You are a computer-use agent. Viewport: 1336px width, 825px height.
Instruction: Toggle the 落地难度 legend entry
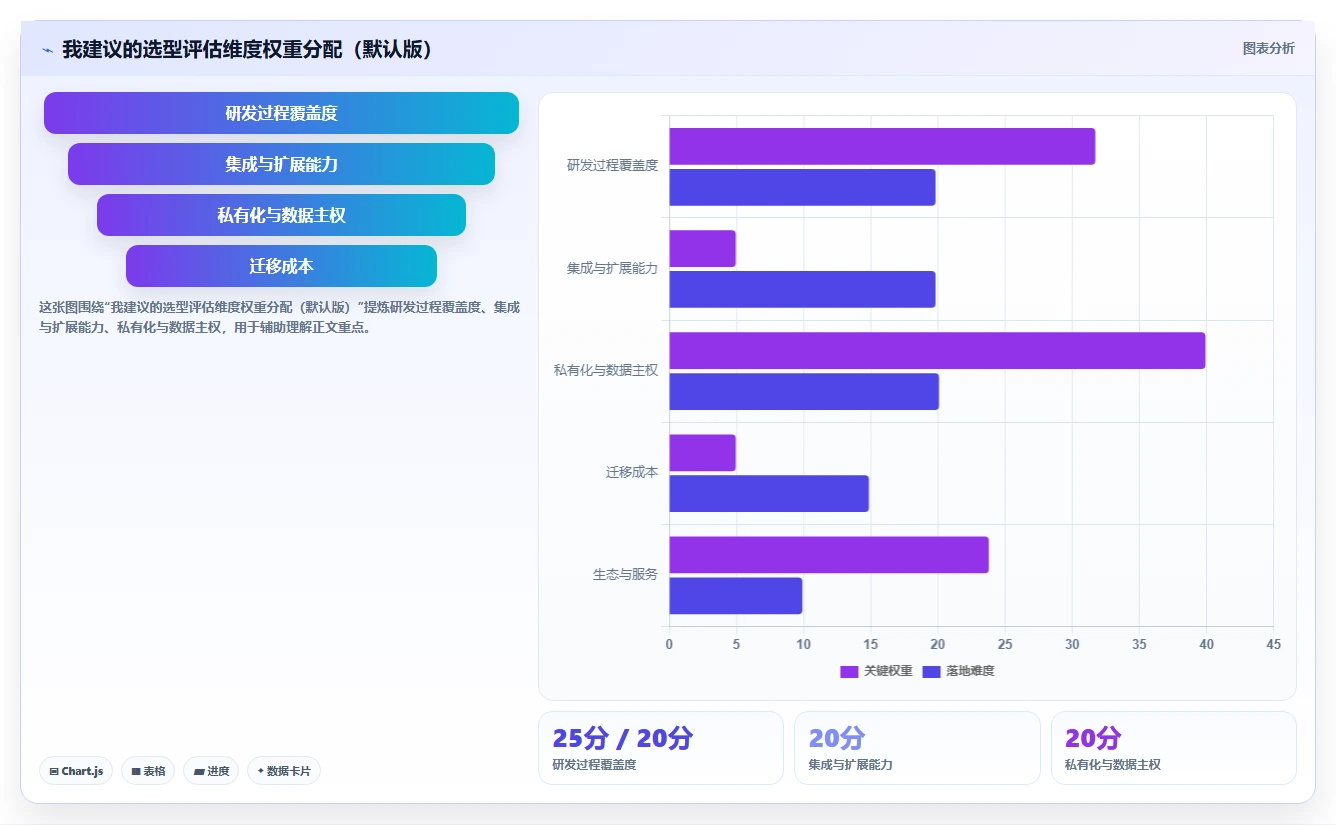click(x=958, y=671)
